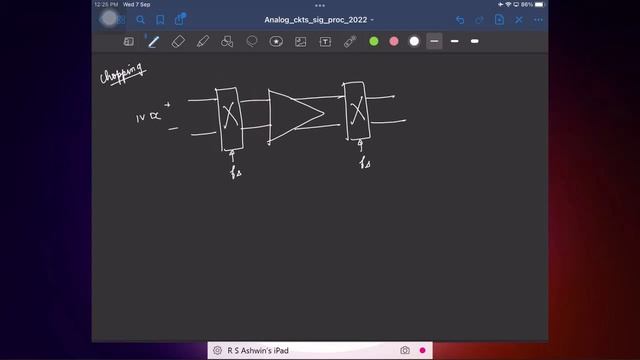Open the thumbnails grid view
The image size is (640, 360).
point(121,20)
